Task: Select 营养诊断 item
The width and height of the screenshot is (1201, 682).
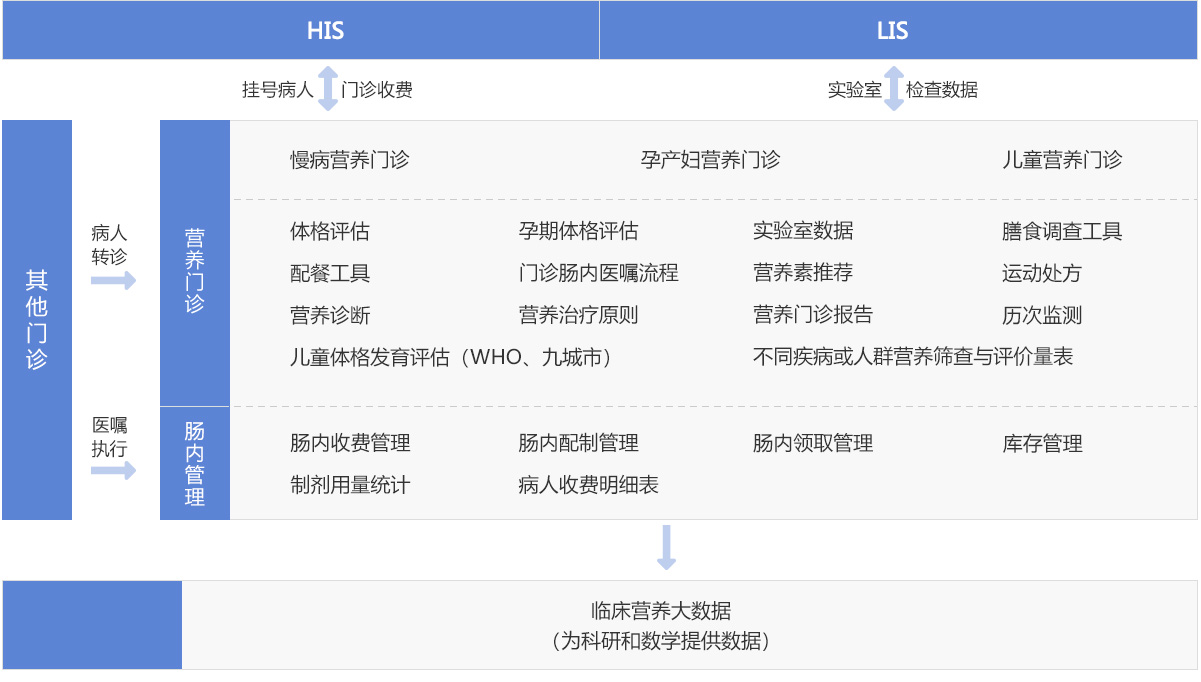Action: pos(330,315)
